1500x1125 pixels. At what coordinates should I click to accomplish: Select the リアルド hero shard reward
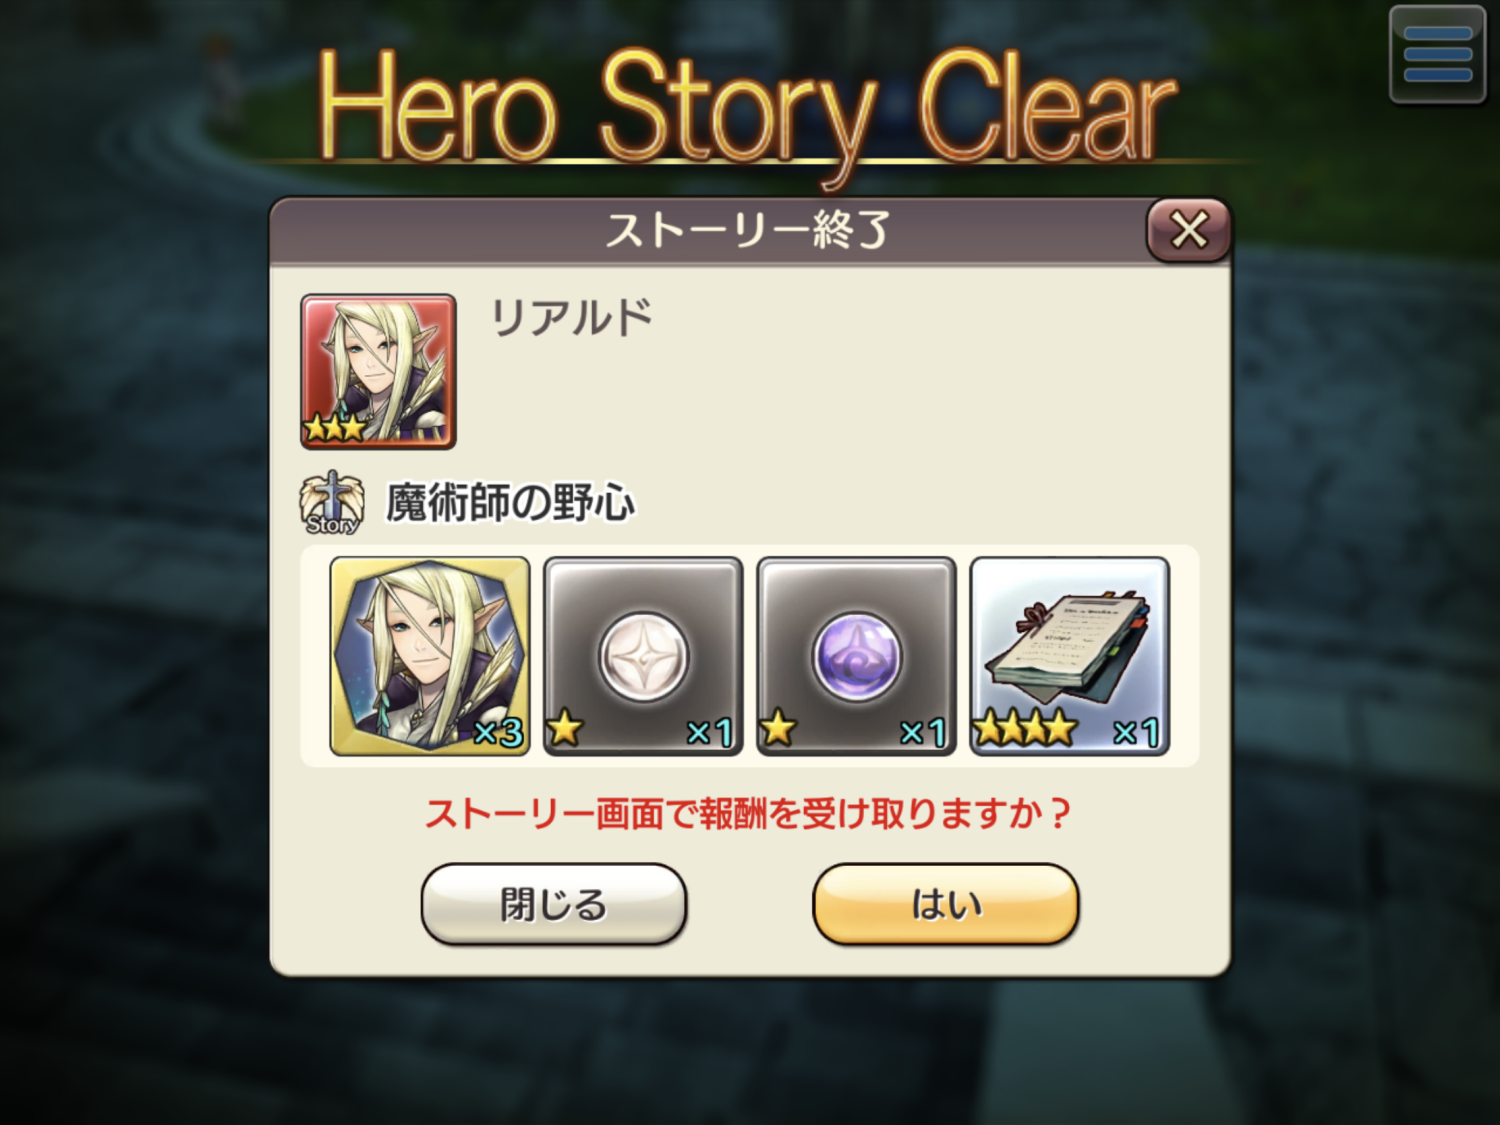point(430,656)
